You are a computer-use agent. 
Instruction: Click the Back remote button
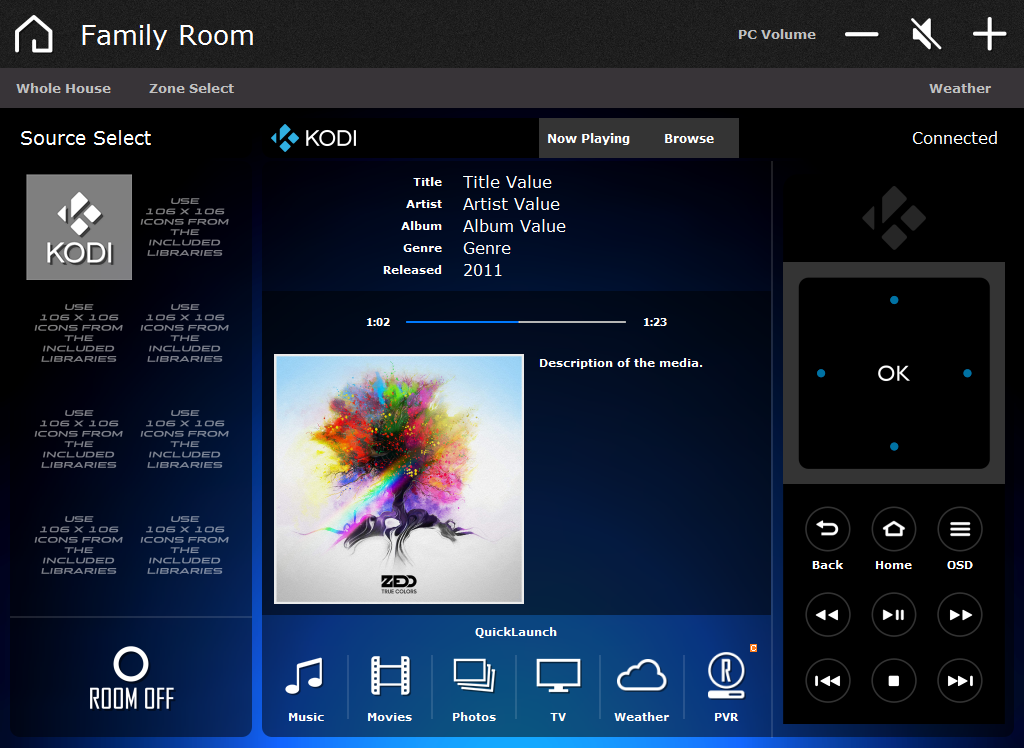pyautogui.click(x=827, y=528)
